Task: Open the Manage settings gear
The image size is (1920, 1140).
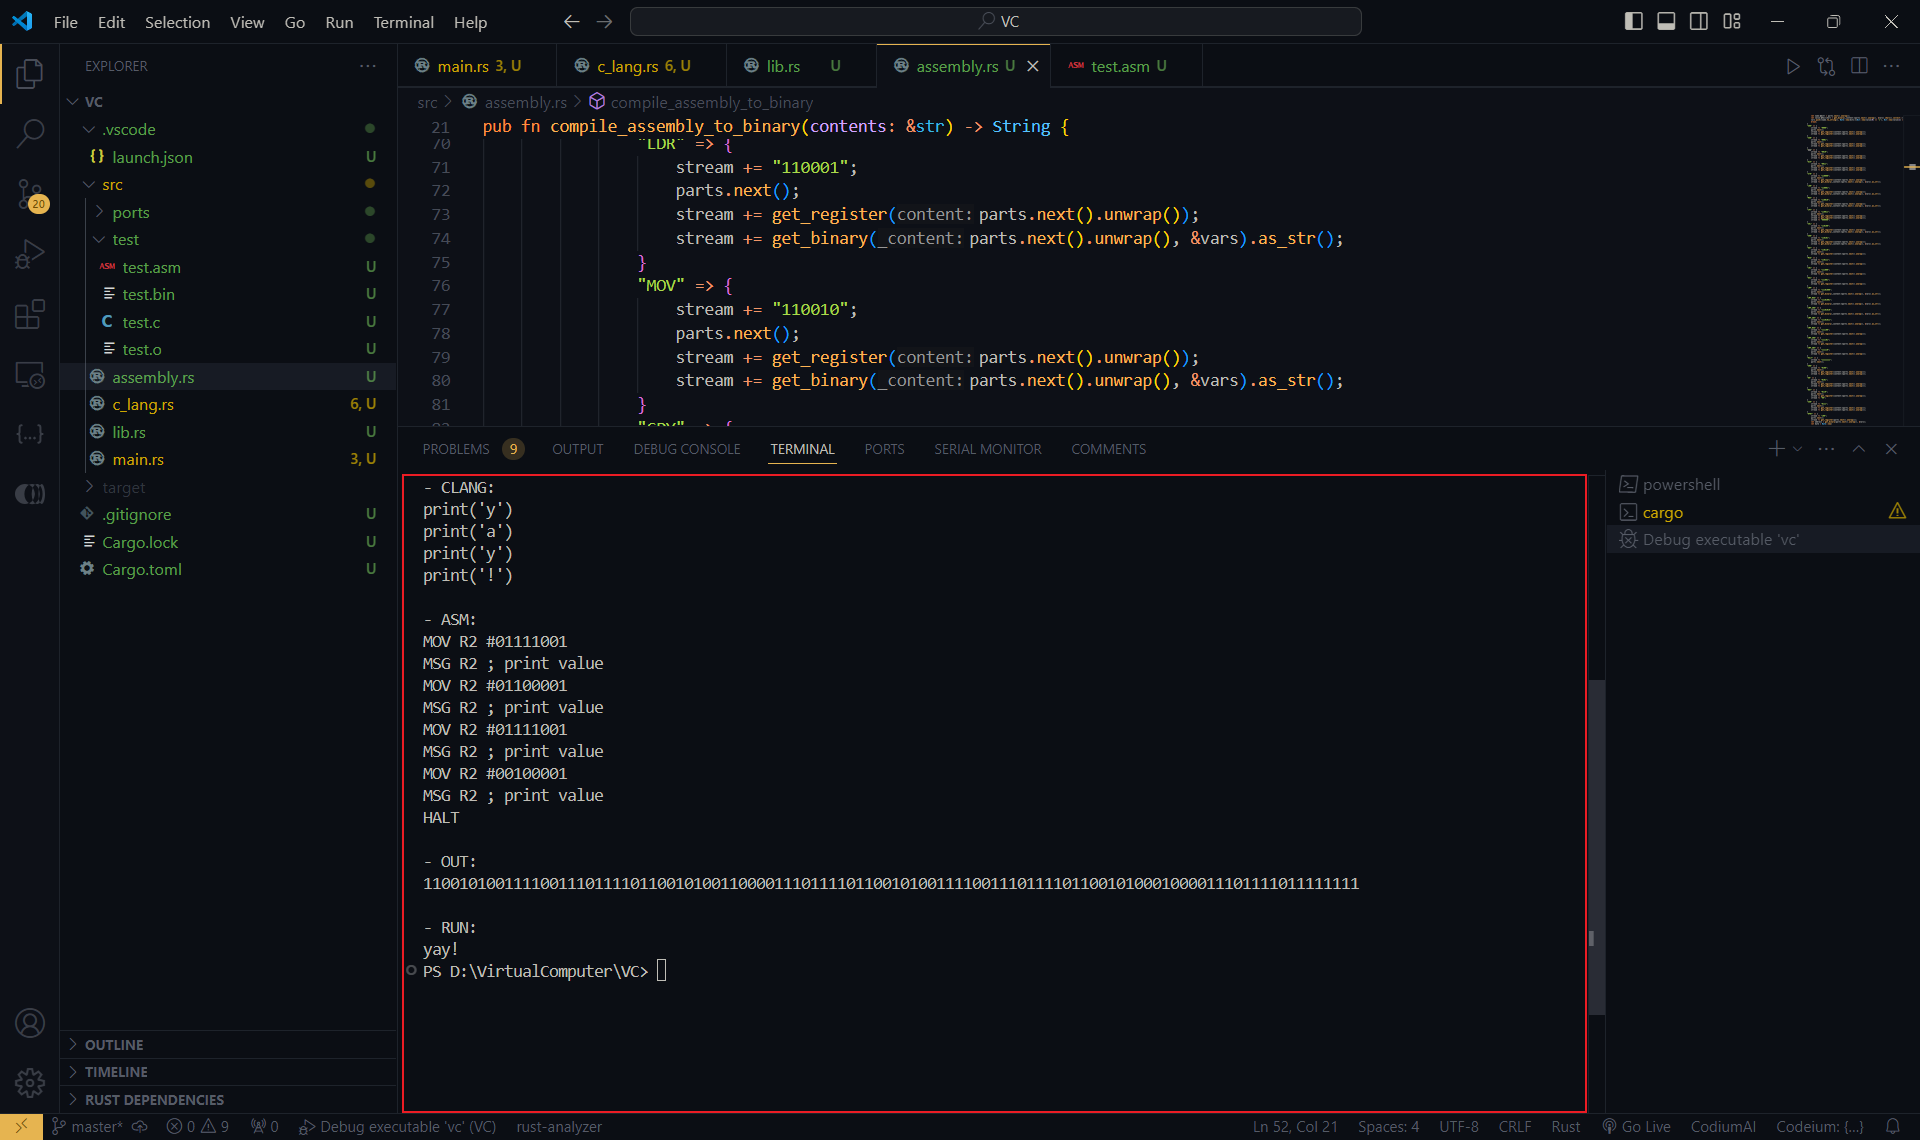Action: pyautogui.click(x=30, y=1082)
